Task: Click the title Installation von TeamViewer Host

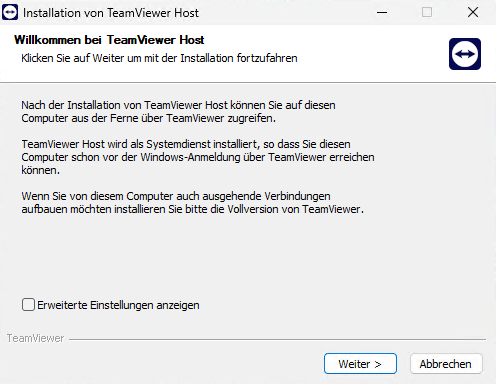Action: pos(111,13)
